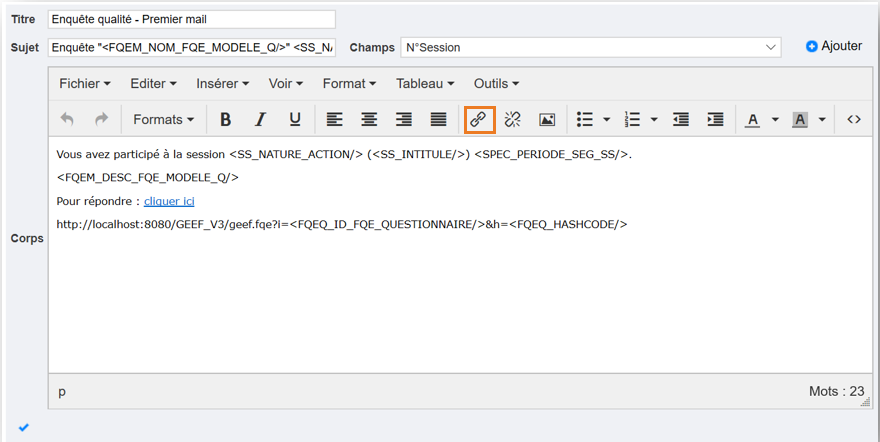Expand the bullet list style options arrow
880x442 pixels.
[607, 119]
